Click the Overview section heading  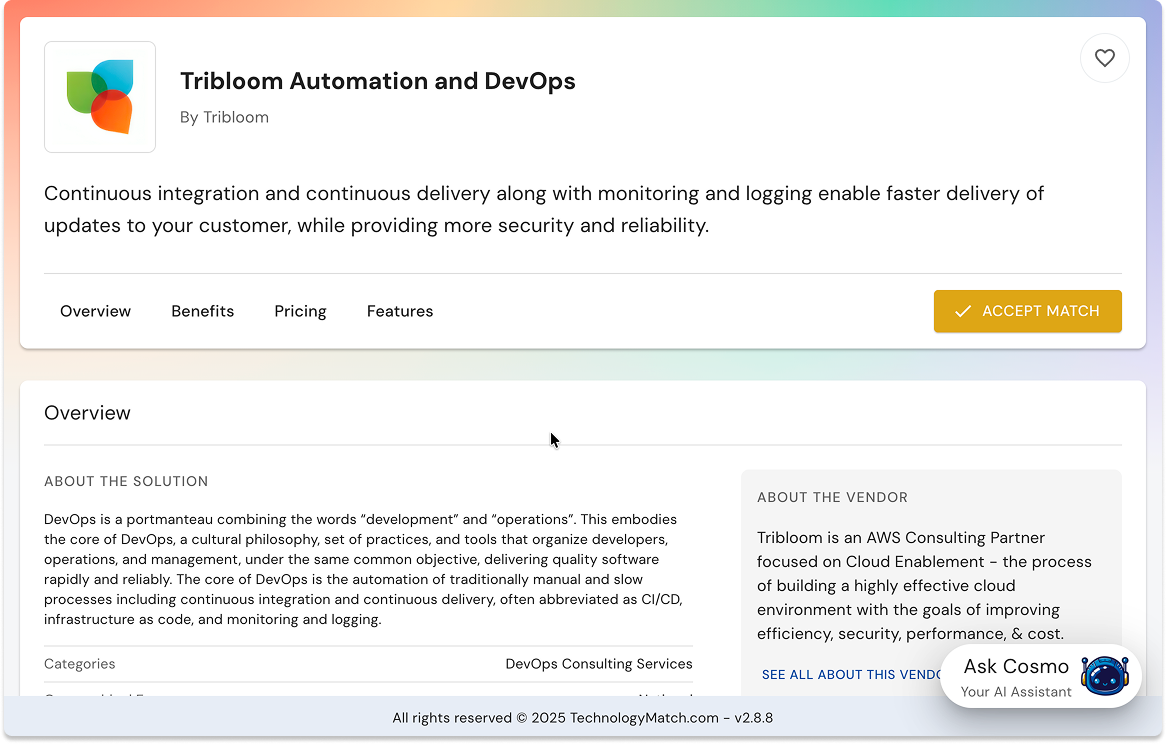pyautogui.click(x=87, y=413)
